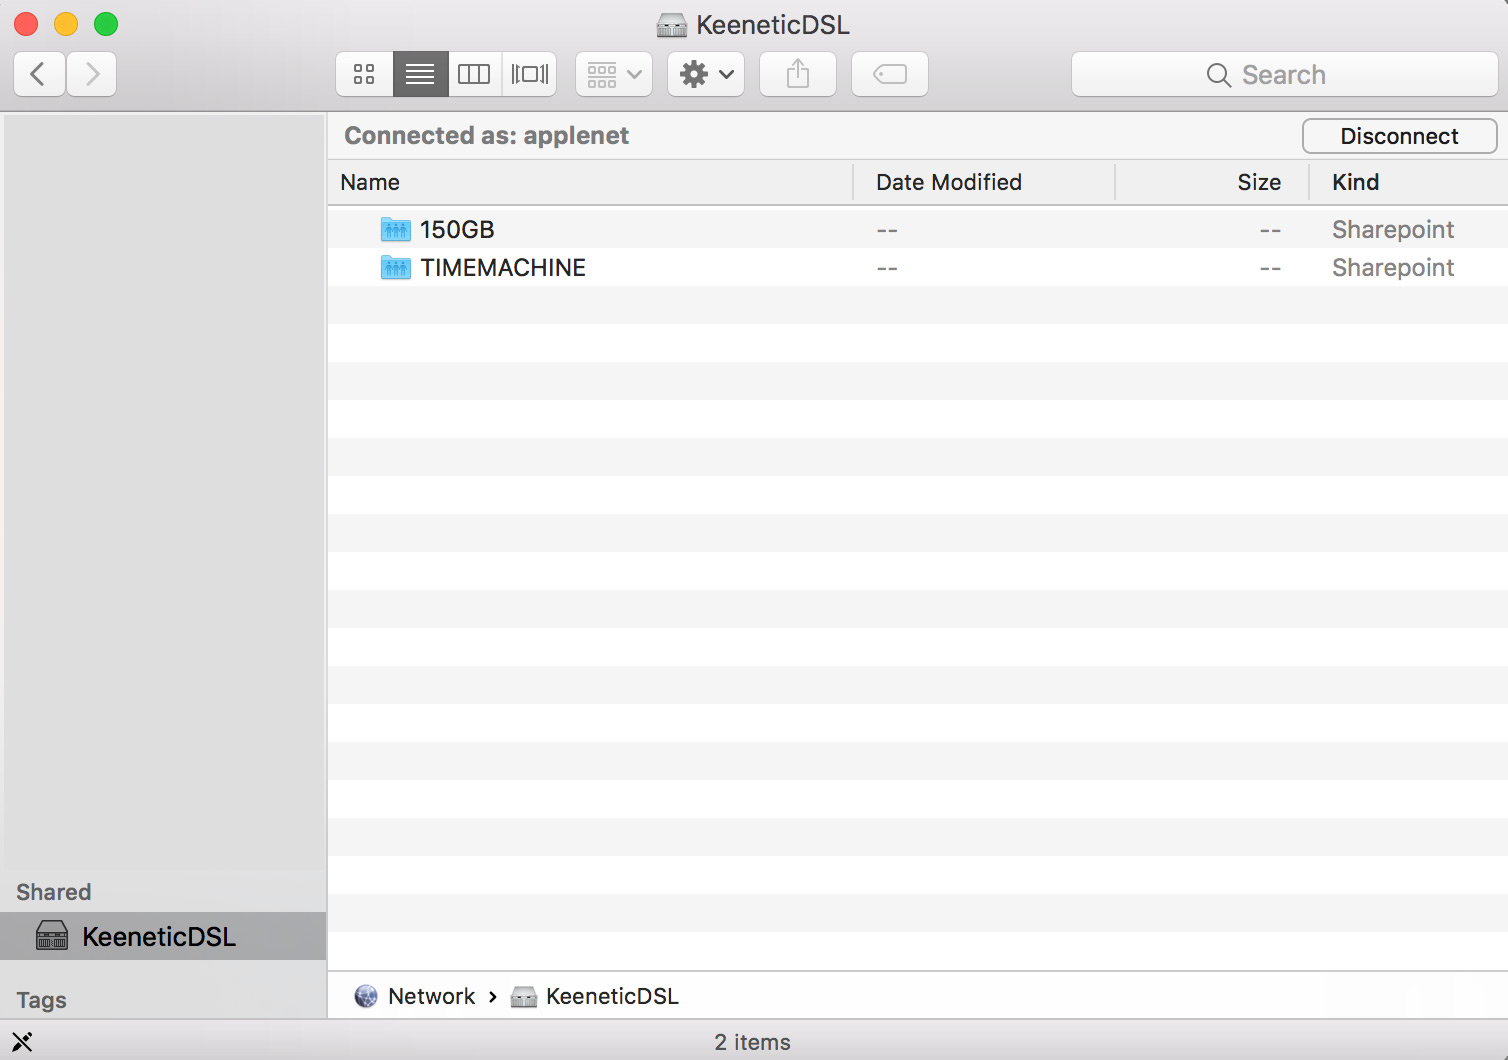
Task: Click the Disconnect button
Action: coord(1399,136)
